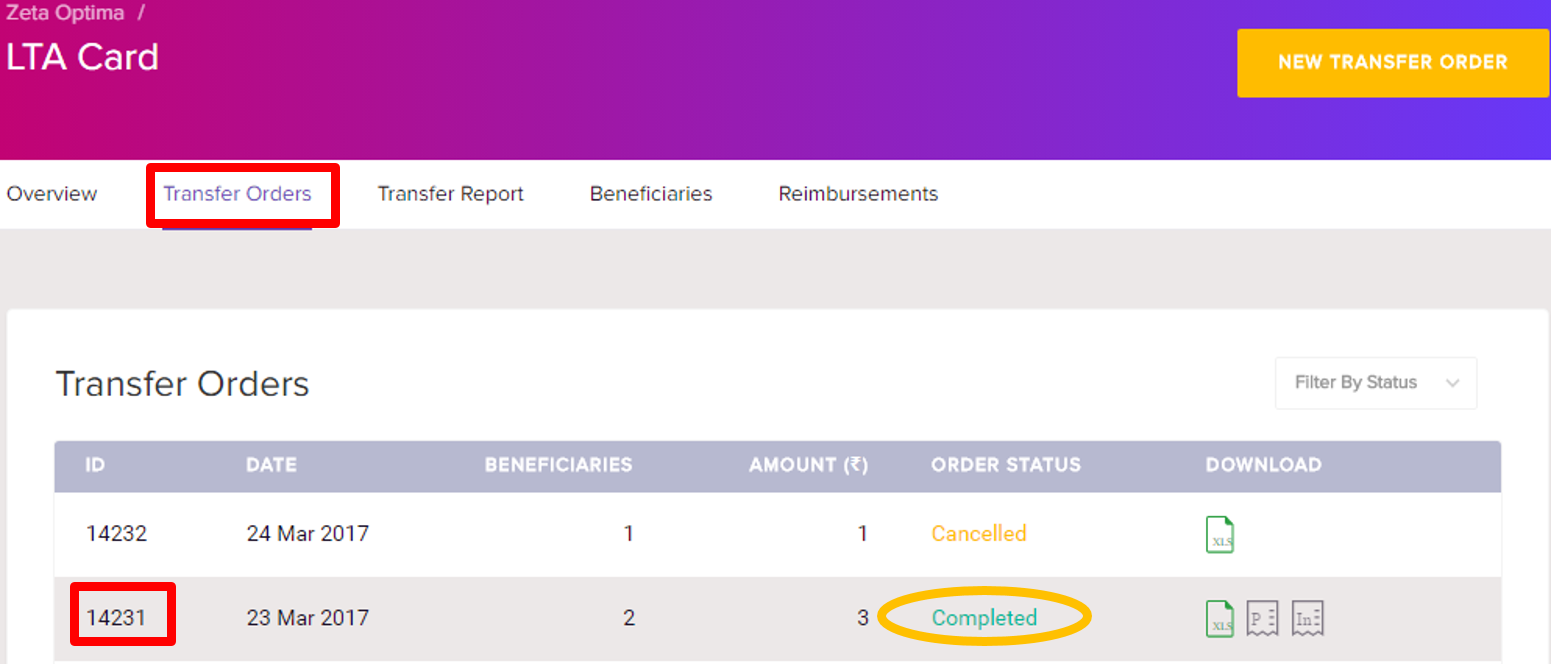1551x664 pixels.
Task: Open transfer order ID 14231
Action: point(116,618)
